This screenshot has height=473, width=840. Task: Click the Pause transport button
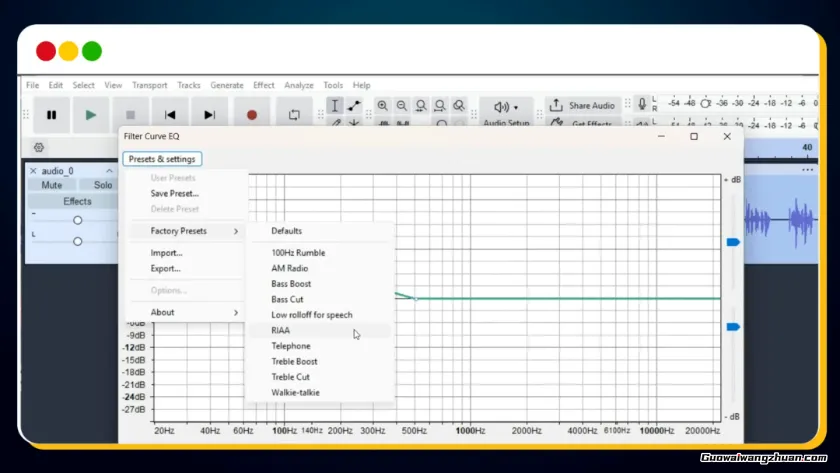click(x=51, y=115)
